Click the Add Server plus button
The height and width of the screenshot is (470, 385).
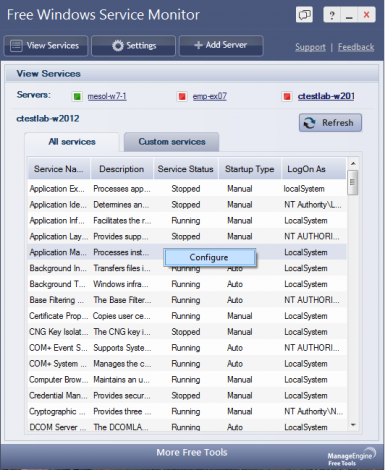(221, 46)
